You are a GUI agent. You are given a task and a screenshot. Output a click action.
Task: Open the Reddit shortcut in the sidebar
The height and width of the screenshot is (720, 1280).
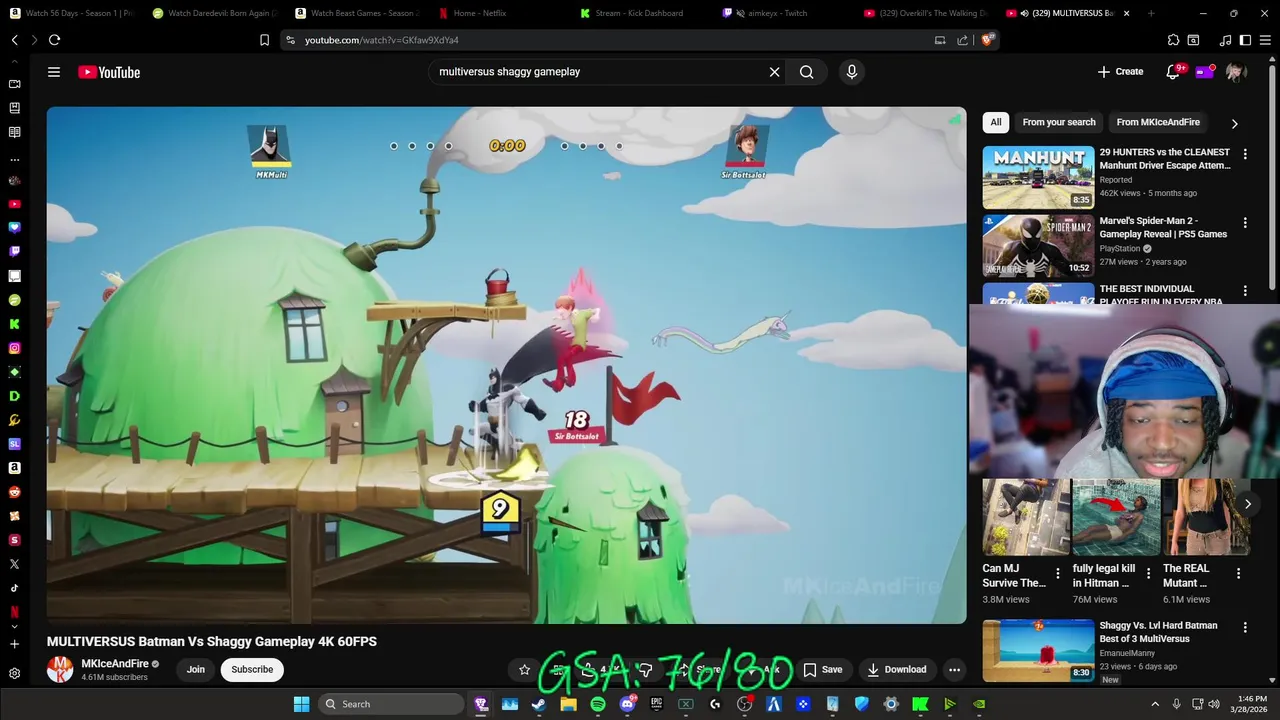pos(14,492)
